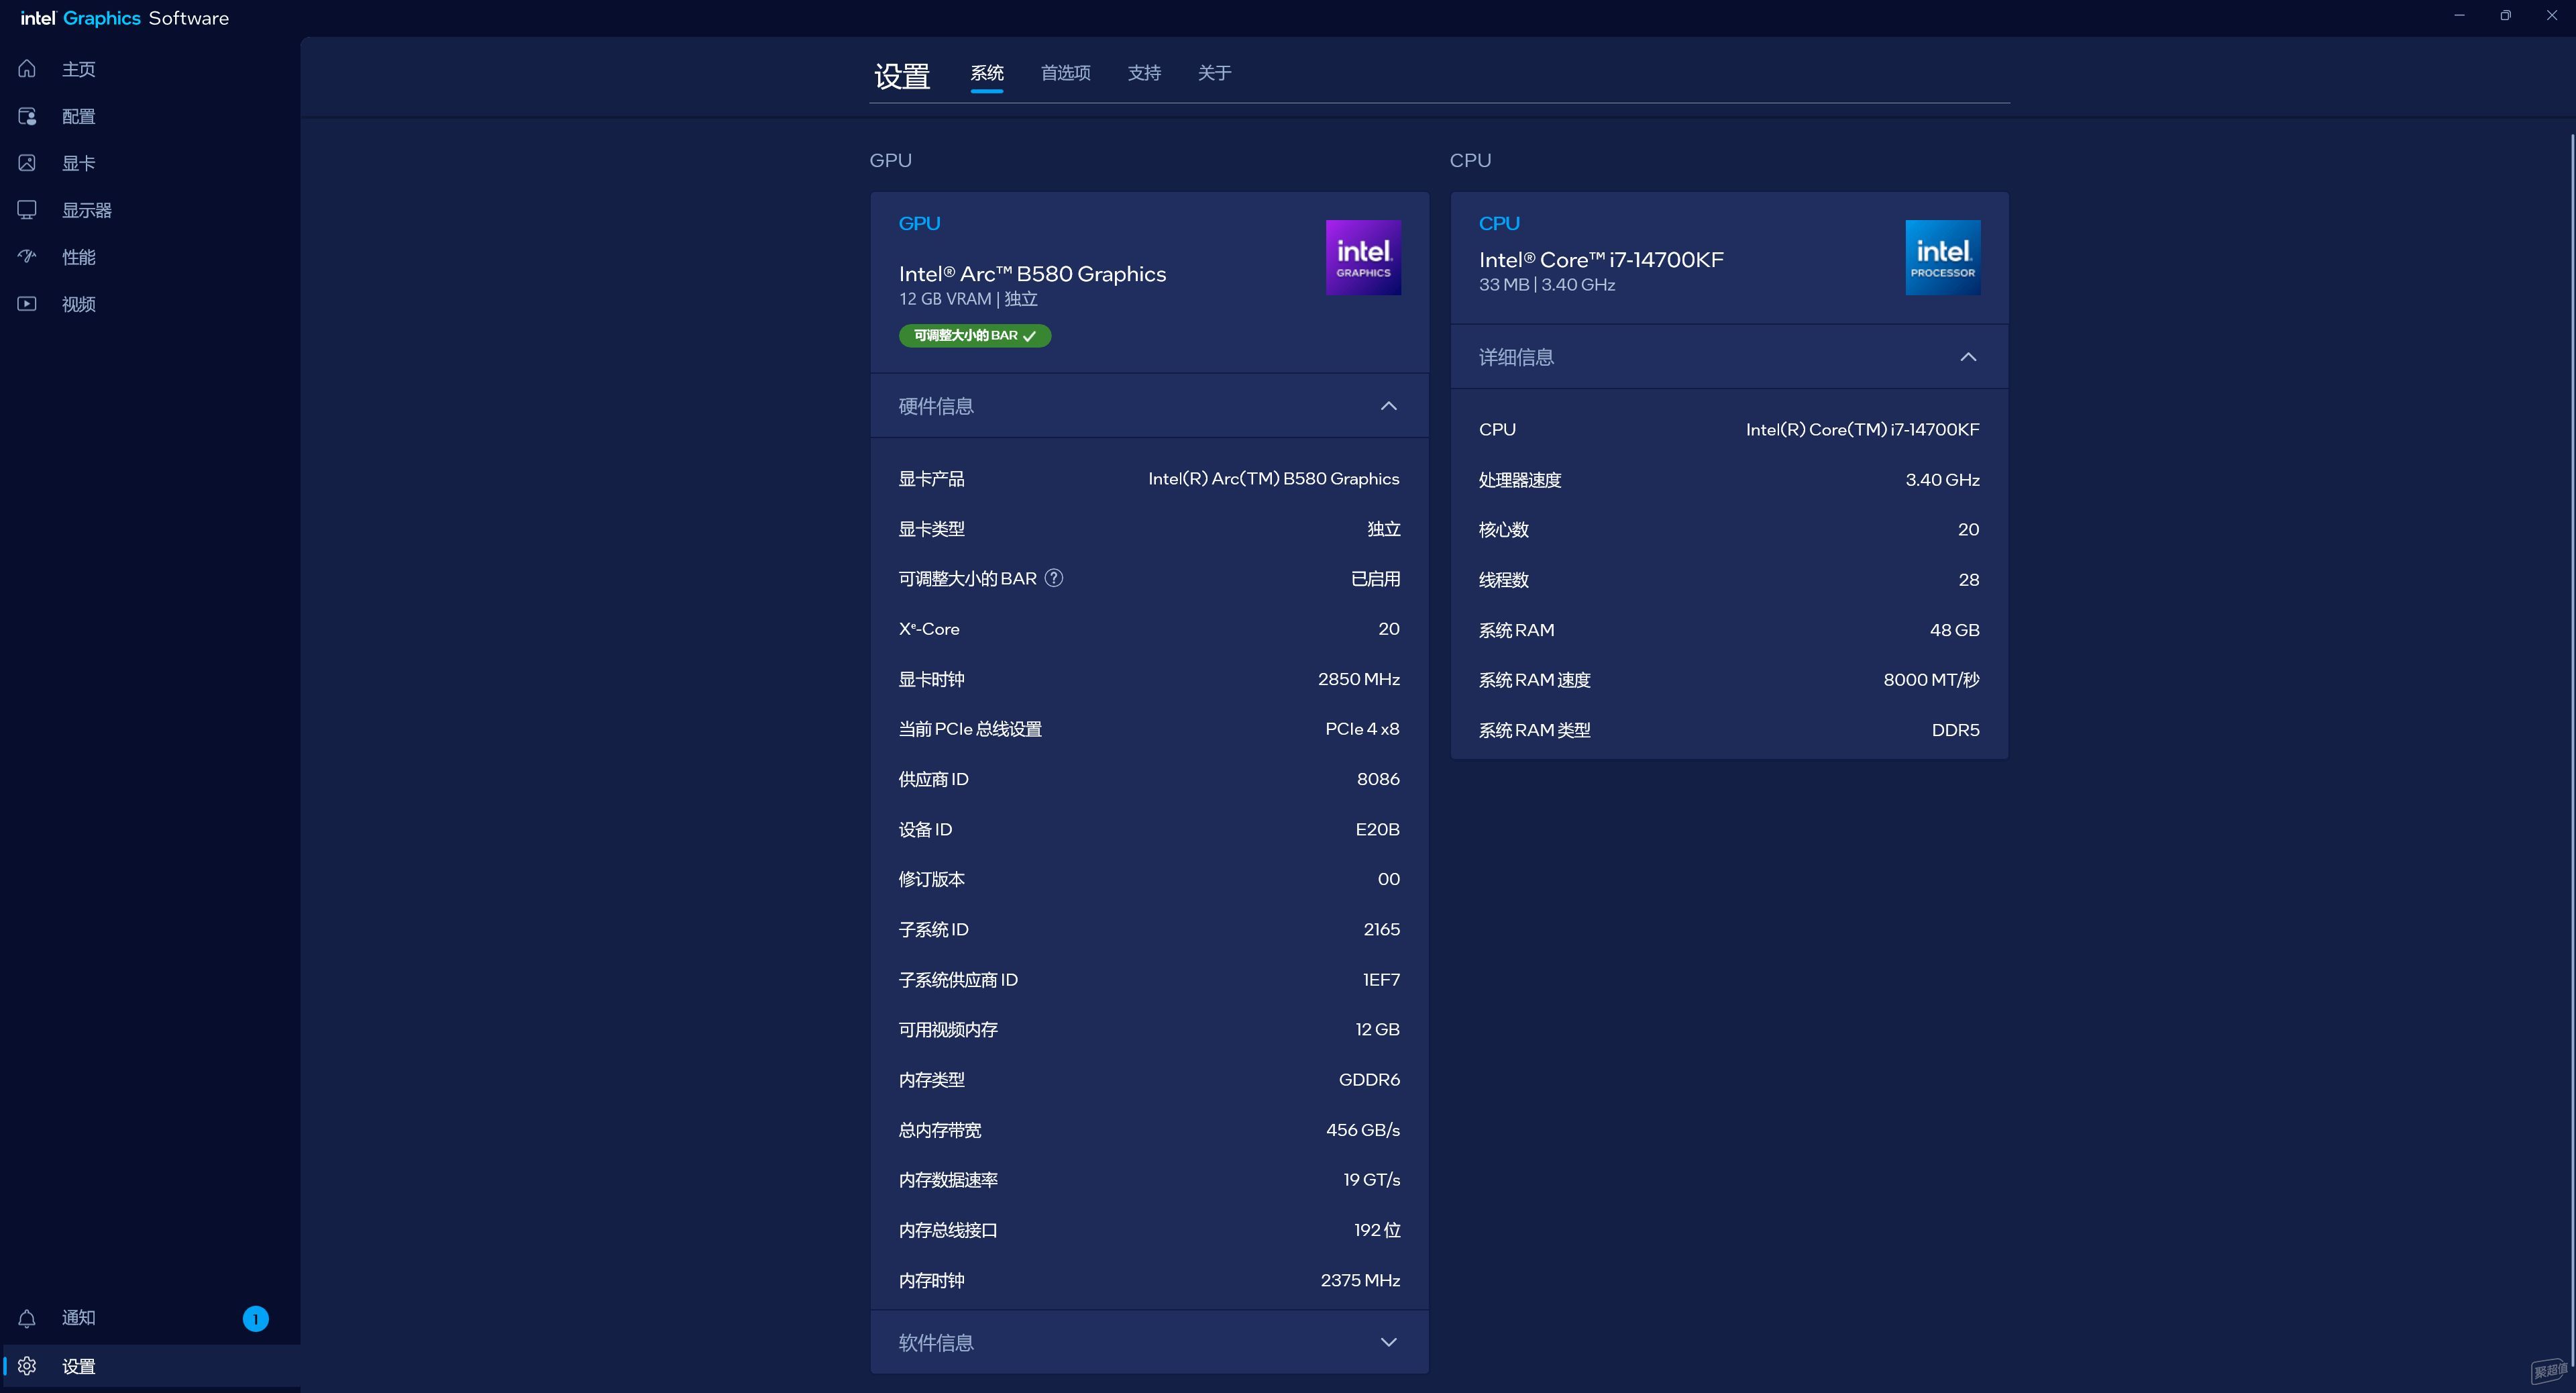The height and width of the screenshot is (1393, 2576).
Task: Minimize the Intel Graphics Software window
Action: (x=2459, y=15)
